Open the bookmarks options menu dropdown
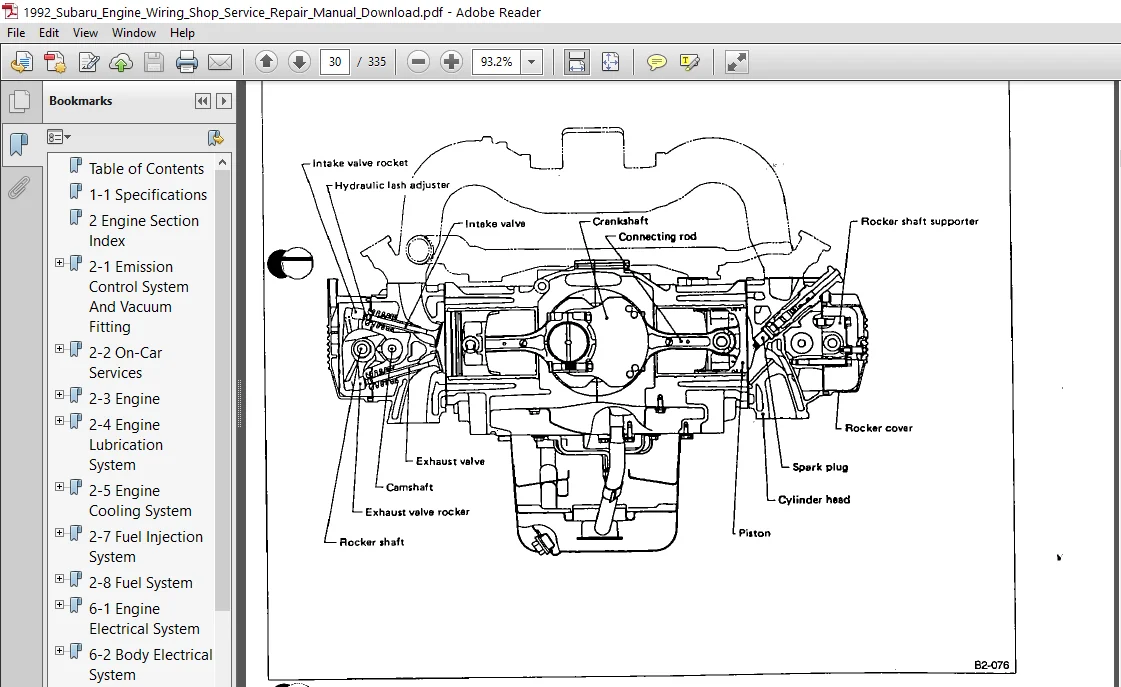This screenshot has height=687, width=1121. 59,137
